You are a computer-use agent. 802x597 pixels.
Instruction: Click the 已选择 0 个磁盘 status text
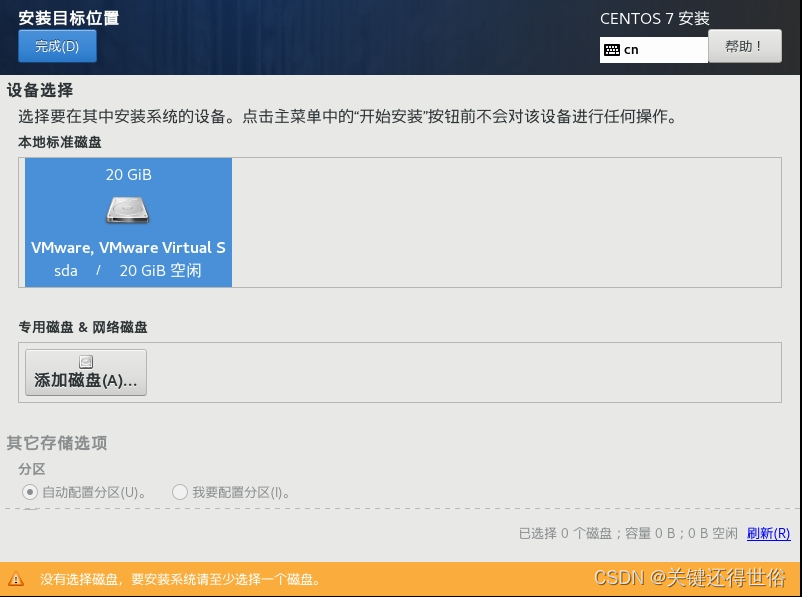pos(628,534)
